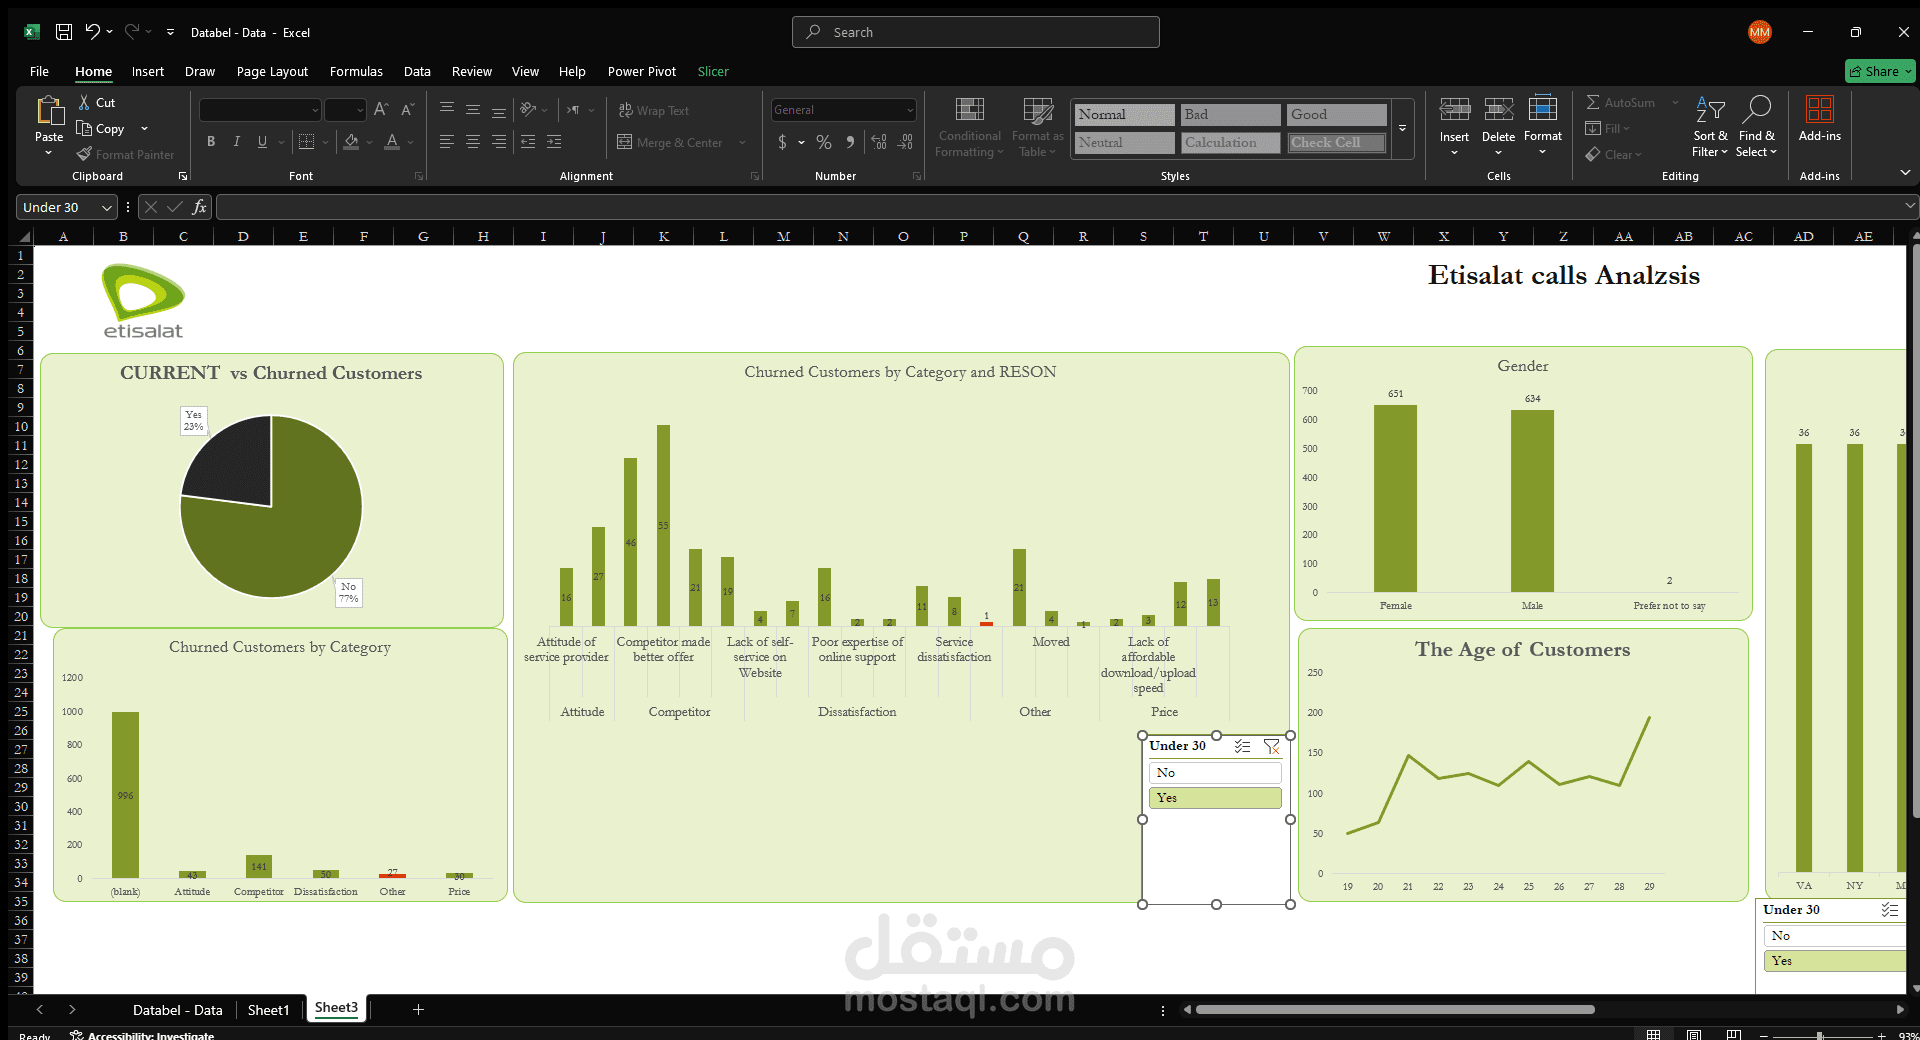Click the Save icon in title bar

(64, 32)
